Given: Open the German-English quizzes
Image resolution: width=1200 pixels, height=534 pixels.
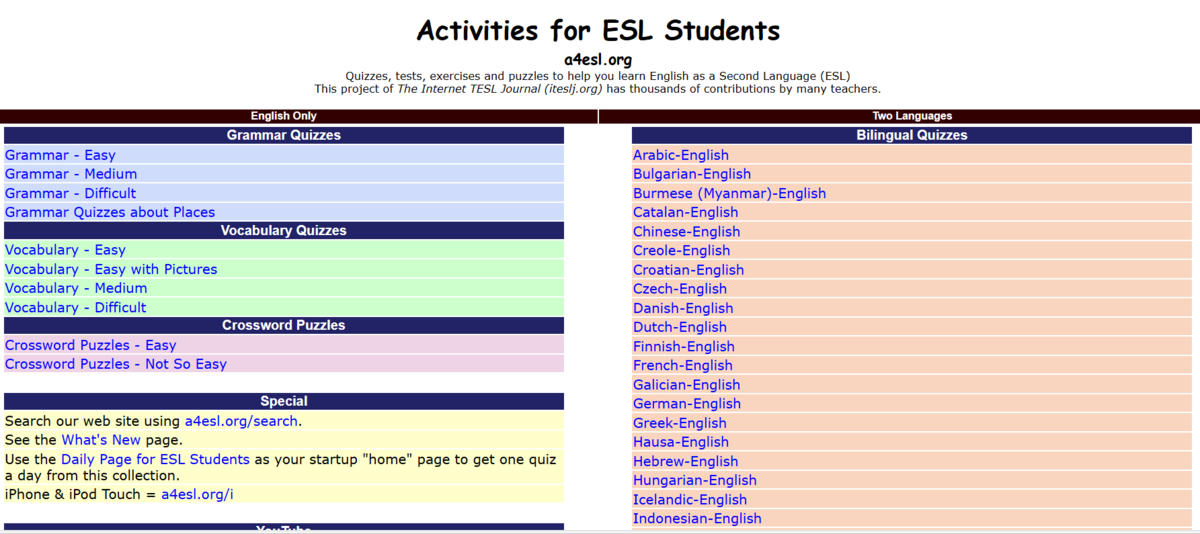Looking at the screenshot, I should [687, 403].
